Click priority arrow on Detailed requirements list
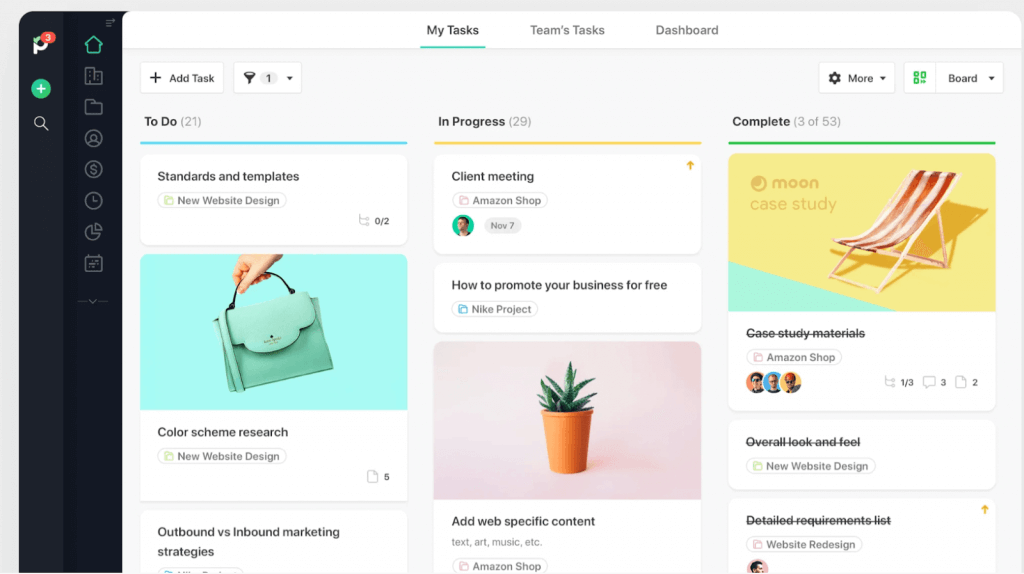The image size is (1024, 574). (x=984, y=509)
